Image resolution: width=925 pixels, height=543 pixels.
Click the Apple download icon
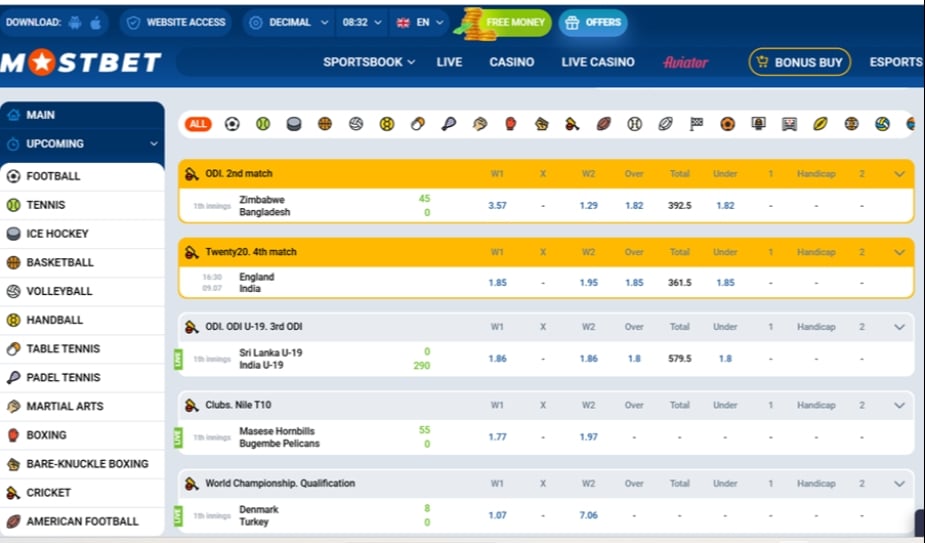click(x=96, y=22)
